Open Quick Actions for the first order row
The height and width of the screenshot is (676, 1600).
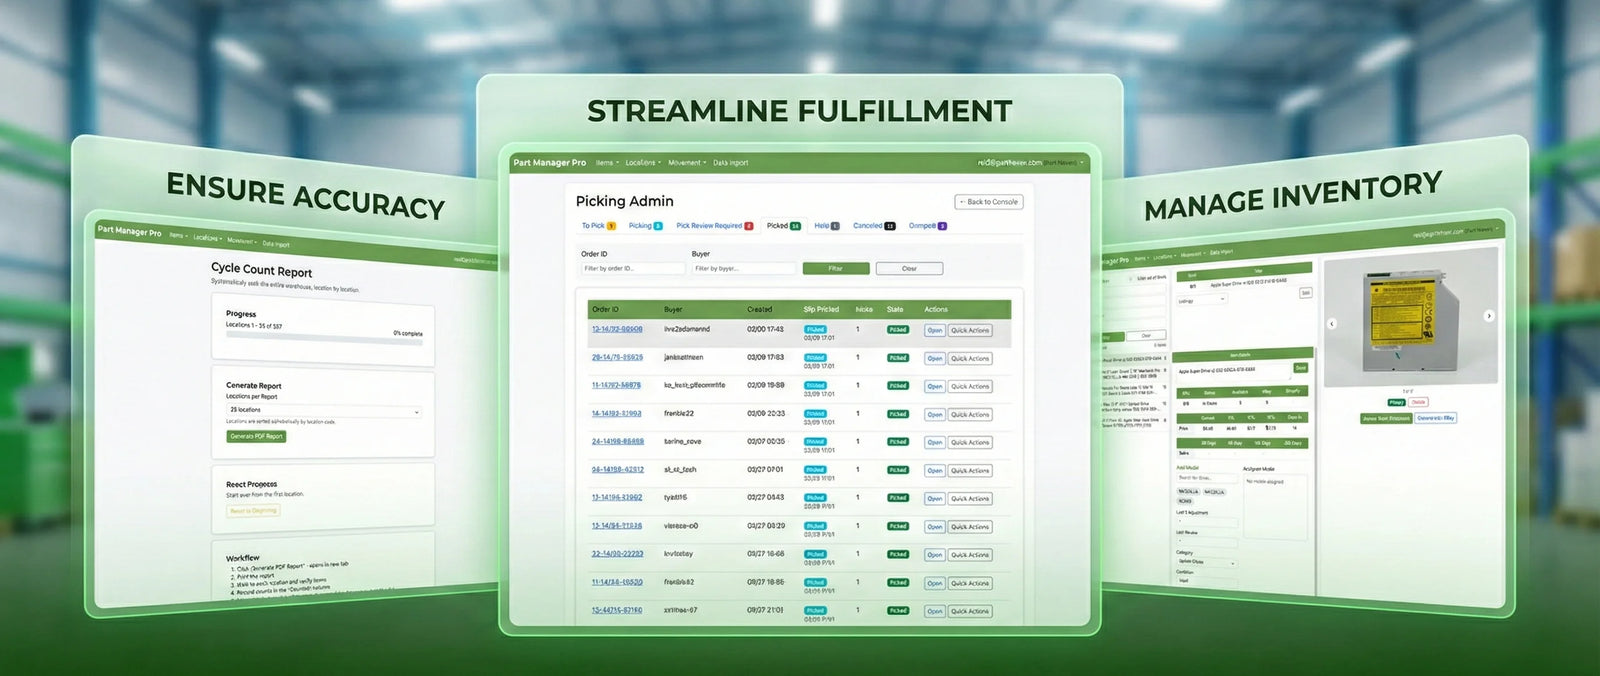click(x=970, y=330)
